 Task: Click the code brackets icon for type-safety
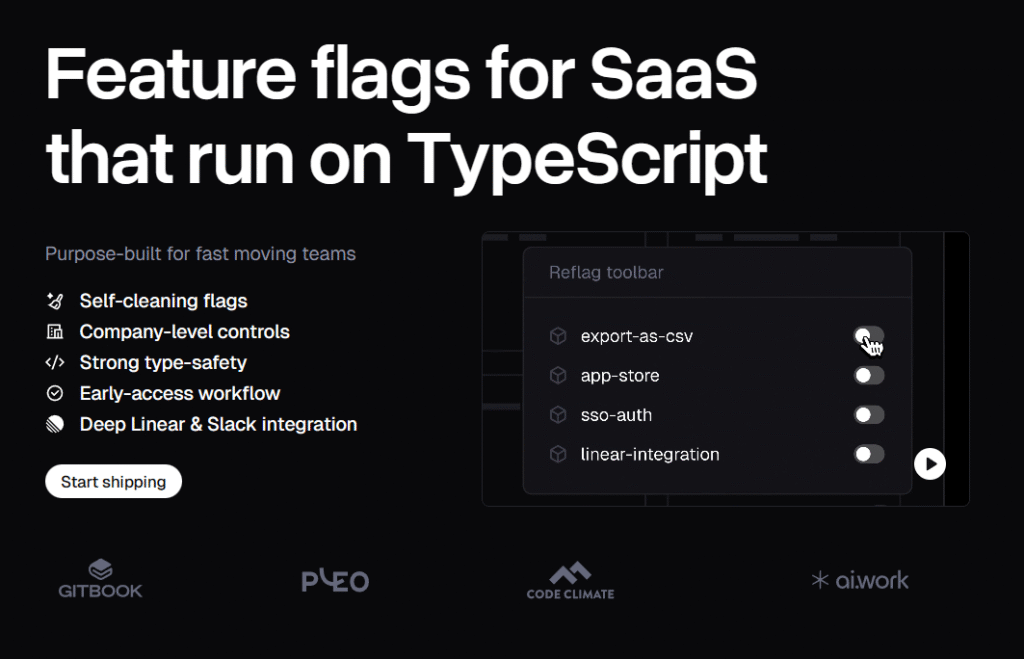(55, 363)
